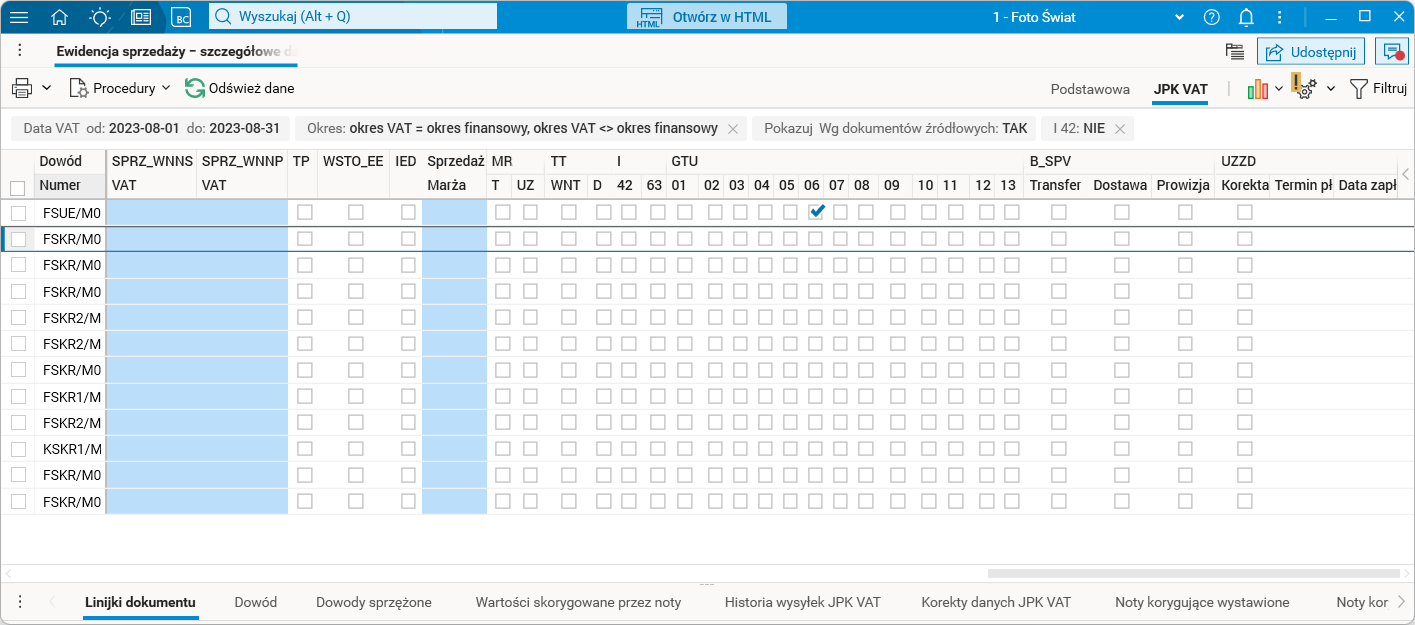Viewport: 1415px width, 625px height.
Task: Open the notifications bell
Action: click(x=1246, y=17)
